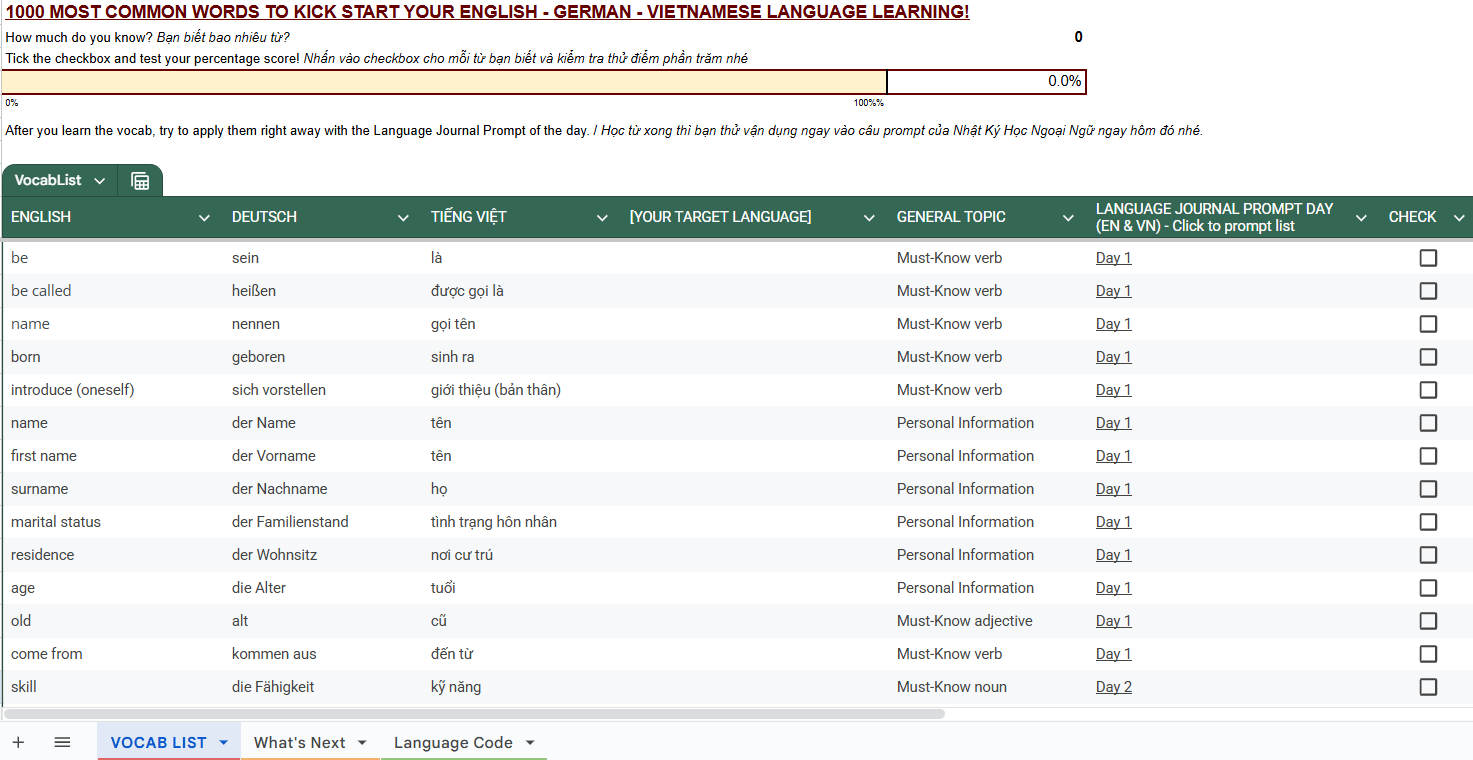Click the table view icon beside VocabList

tap(140, 181)
